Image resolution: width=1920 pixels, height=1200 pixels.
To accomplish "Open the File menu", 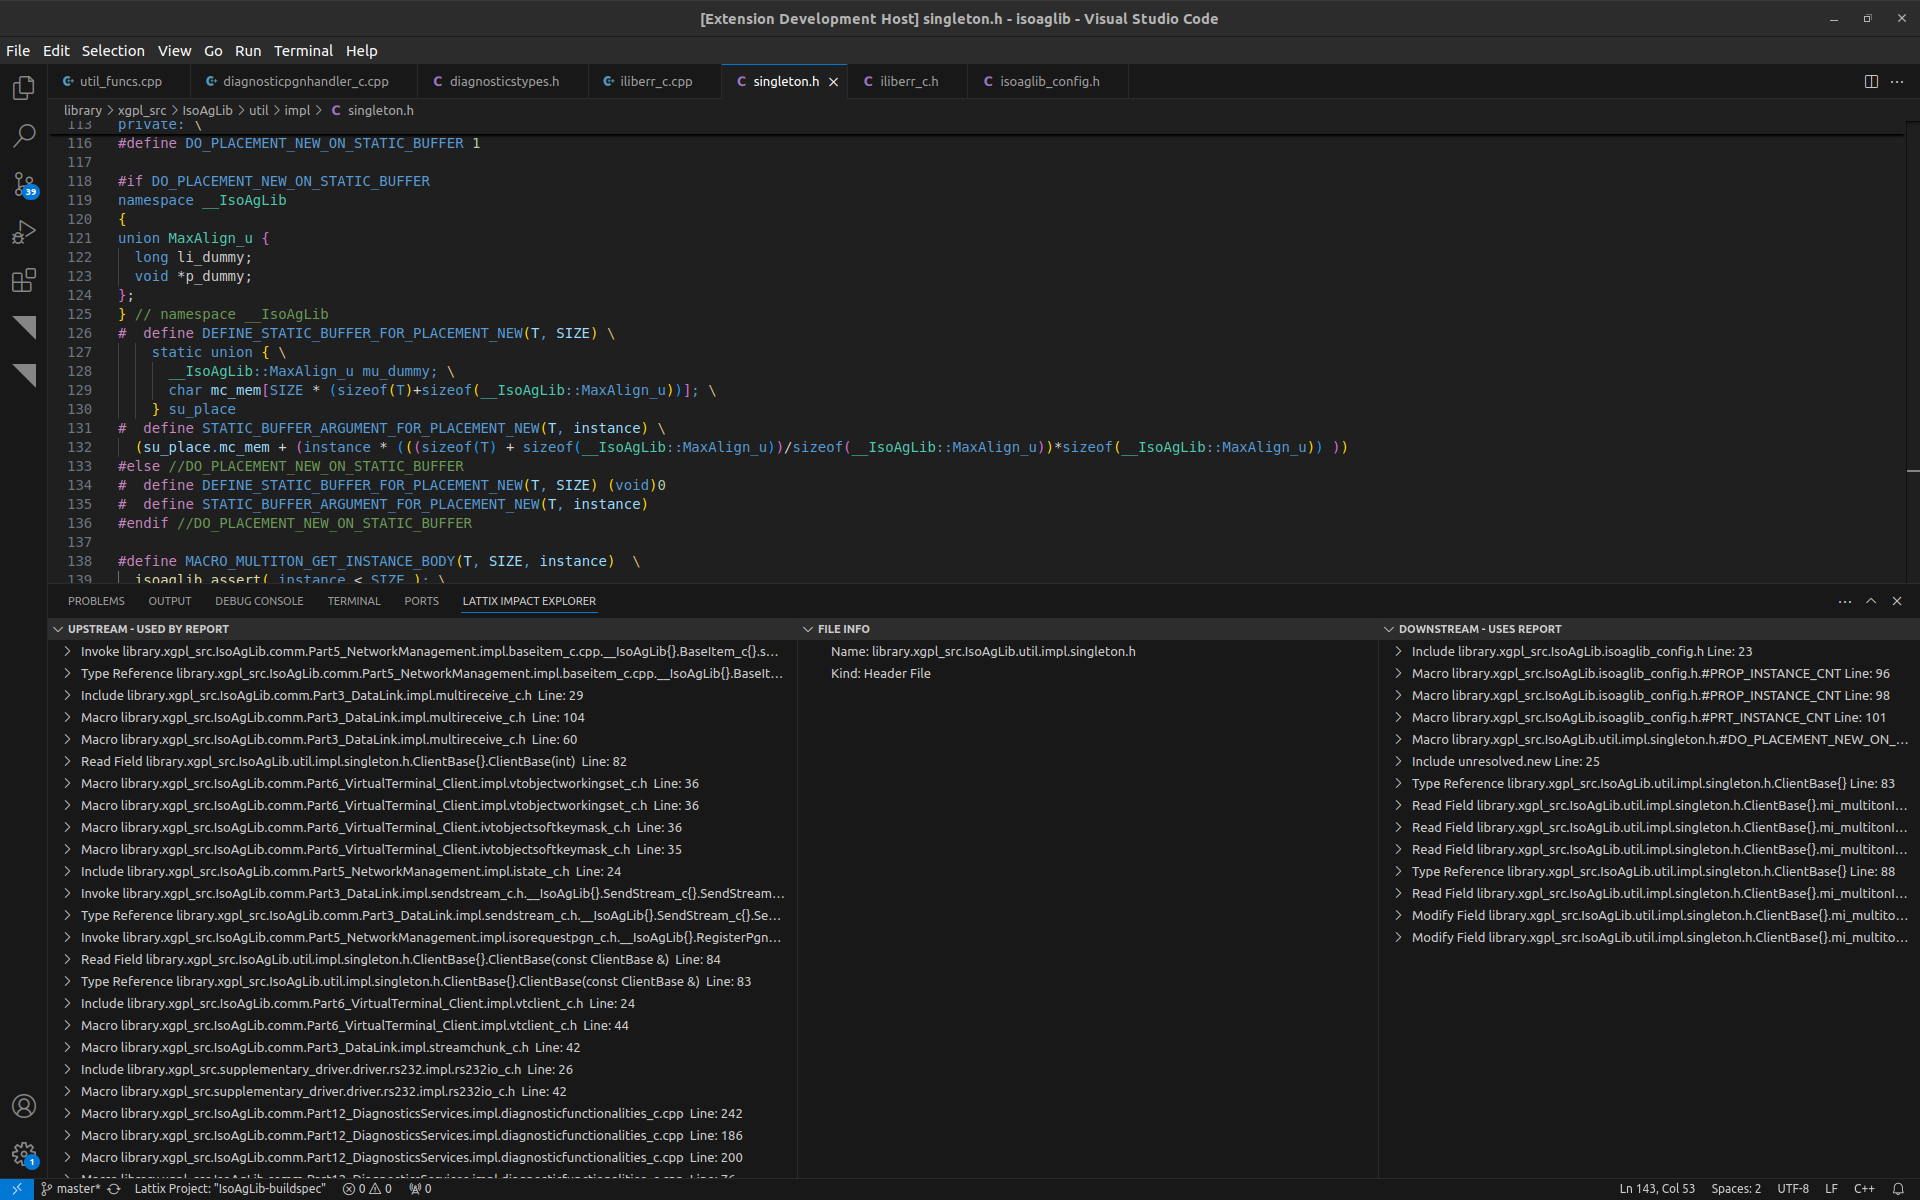I will coord(18,51).
